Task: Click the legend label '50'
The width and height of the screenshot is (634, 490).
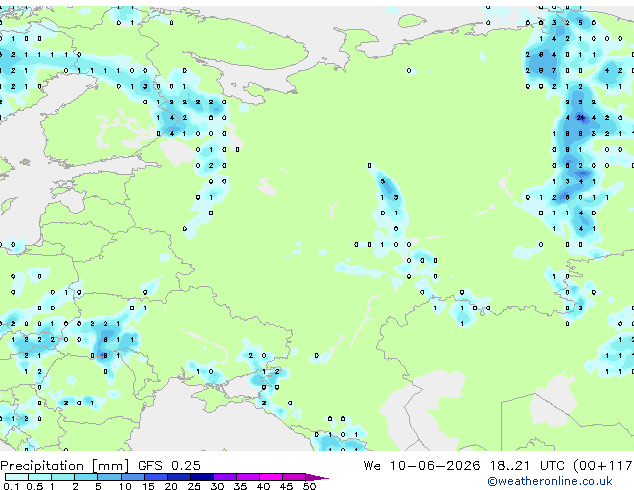Action: click(310, 486)
